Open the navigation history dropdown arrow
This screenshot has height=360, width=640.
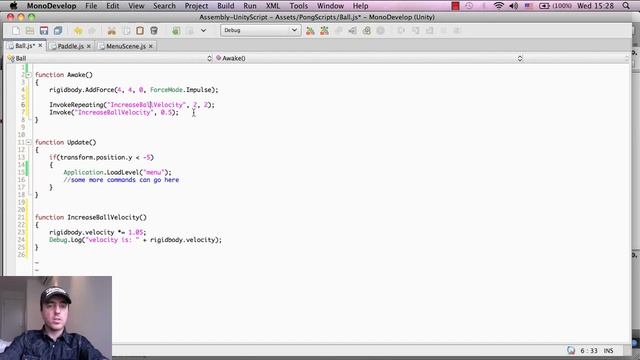[x=203, y=31]
